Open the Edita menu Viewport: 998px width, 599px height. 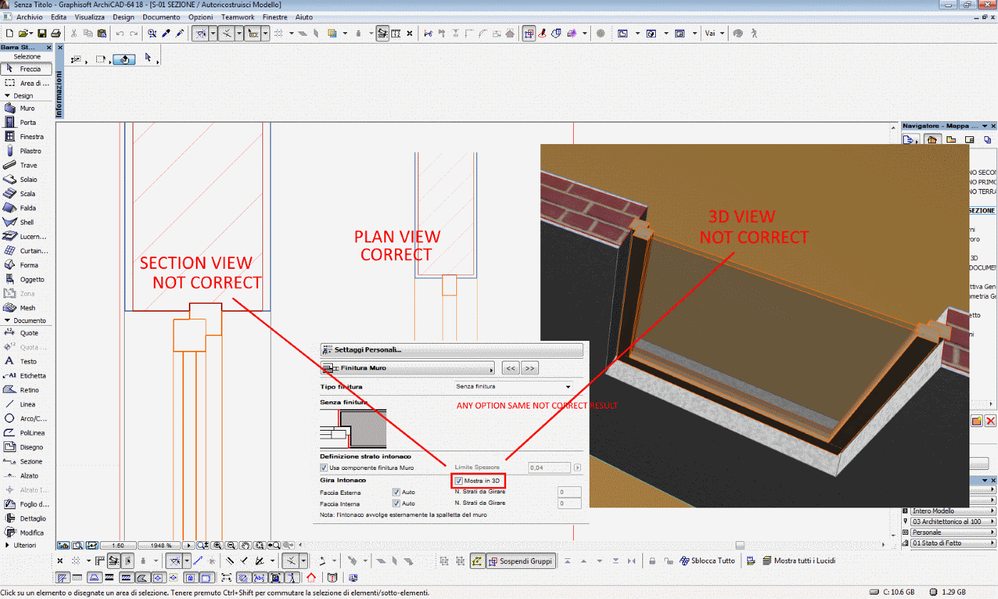point(58,17)
